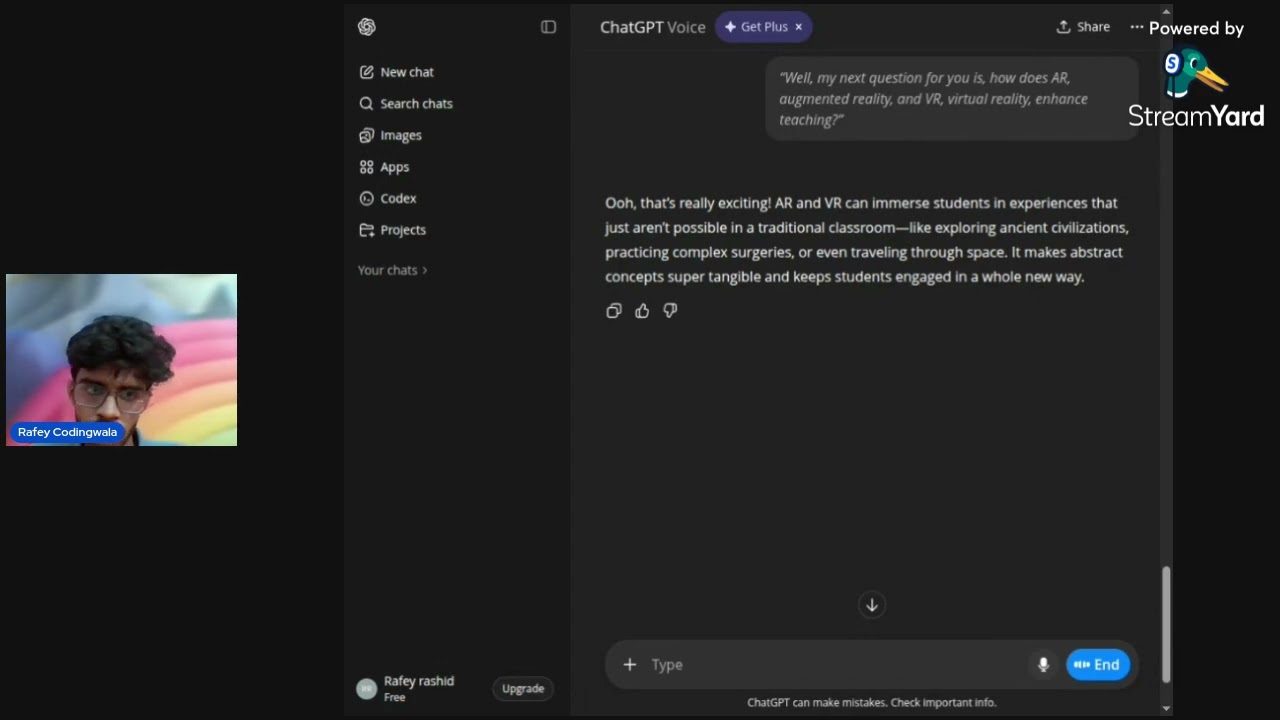Copy the assistant's response

(614, 311)
